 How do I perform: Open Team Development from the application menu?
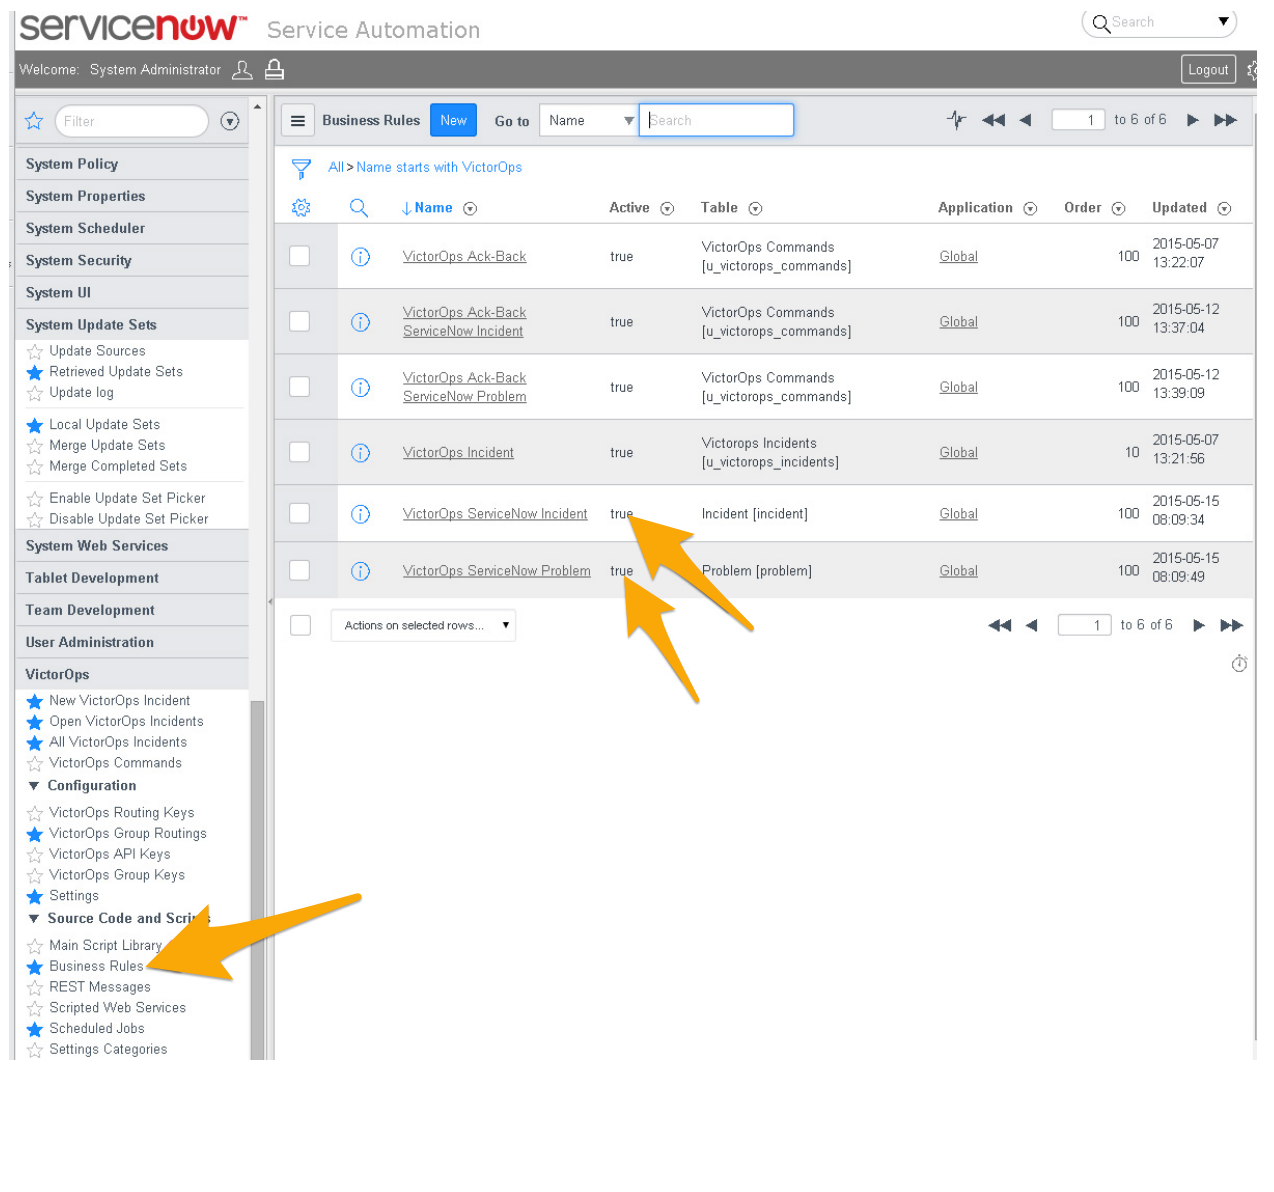[90, 610]
